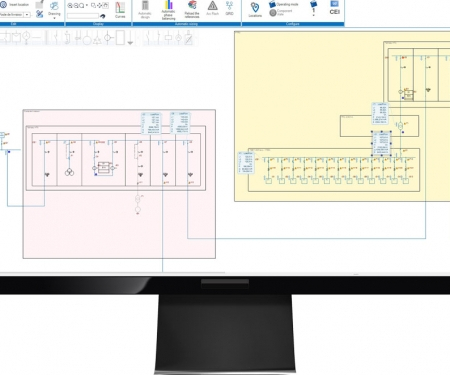
Task: Click the display search input field
Action: tap(83, 16)
